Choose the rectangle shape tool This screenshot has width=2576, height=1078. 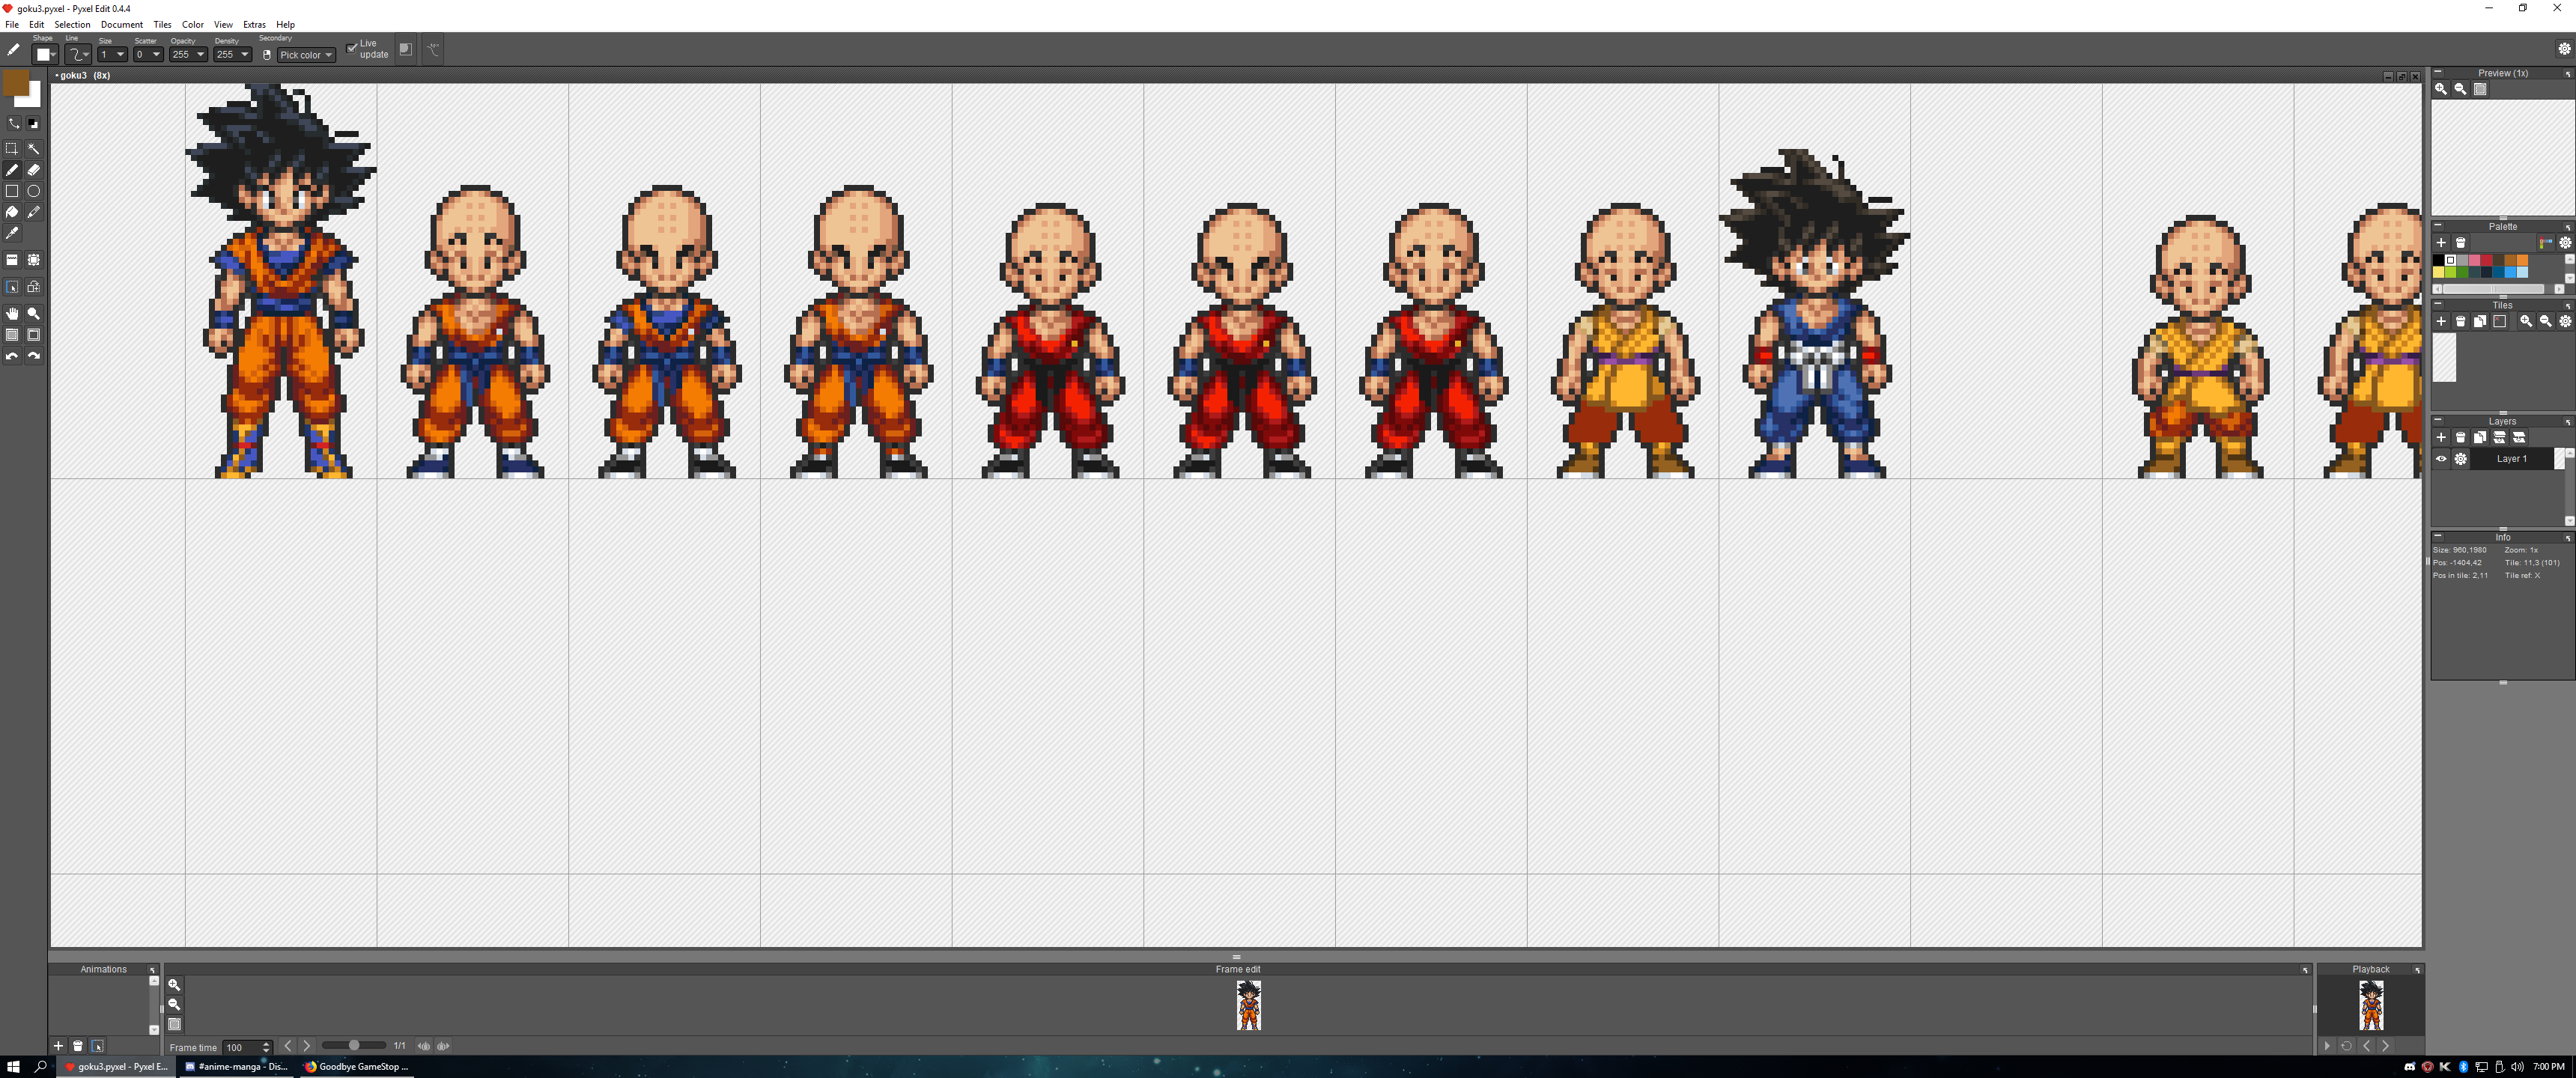pos(12,191)
